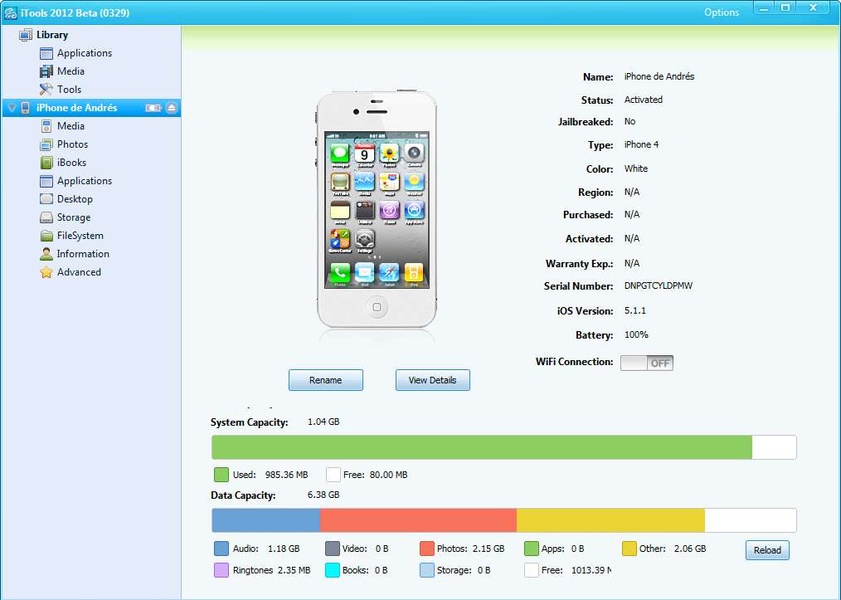Open Desktop under the iPhone device
The width and height of the screenshot is (841, 600).
(x=74, y=199)
